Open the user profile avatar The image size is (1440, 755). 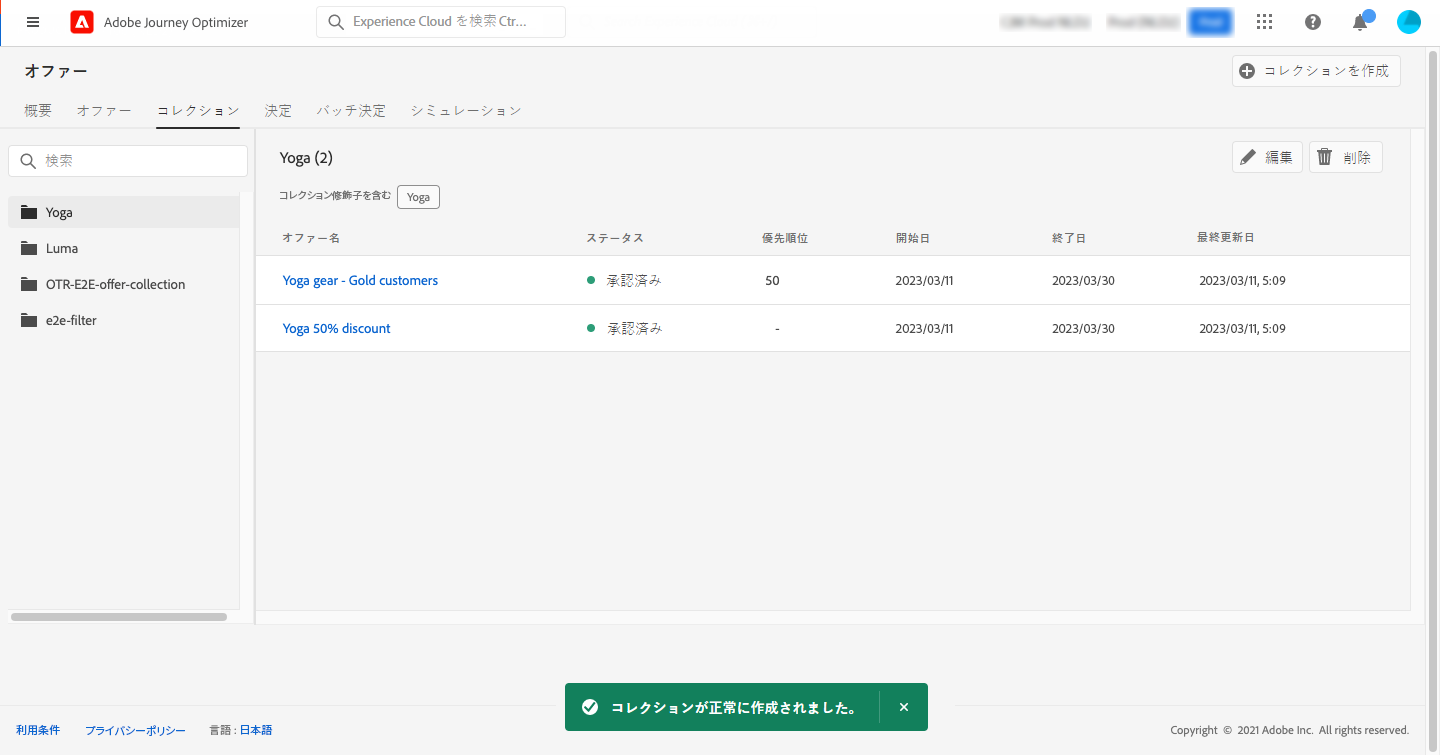1409,22
